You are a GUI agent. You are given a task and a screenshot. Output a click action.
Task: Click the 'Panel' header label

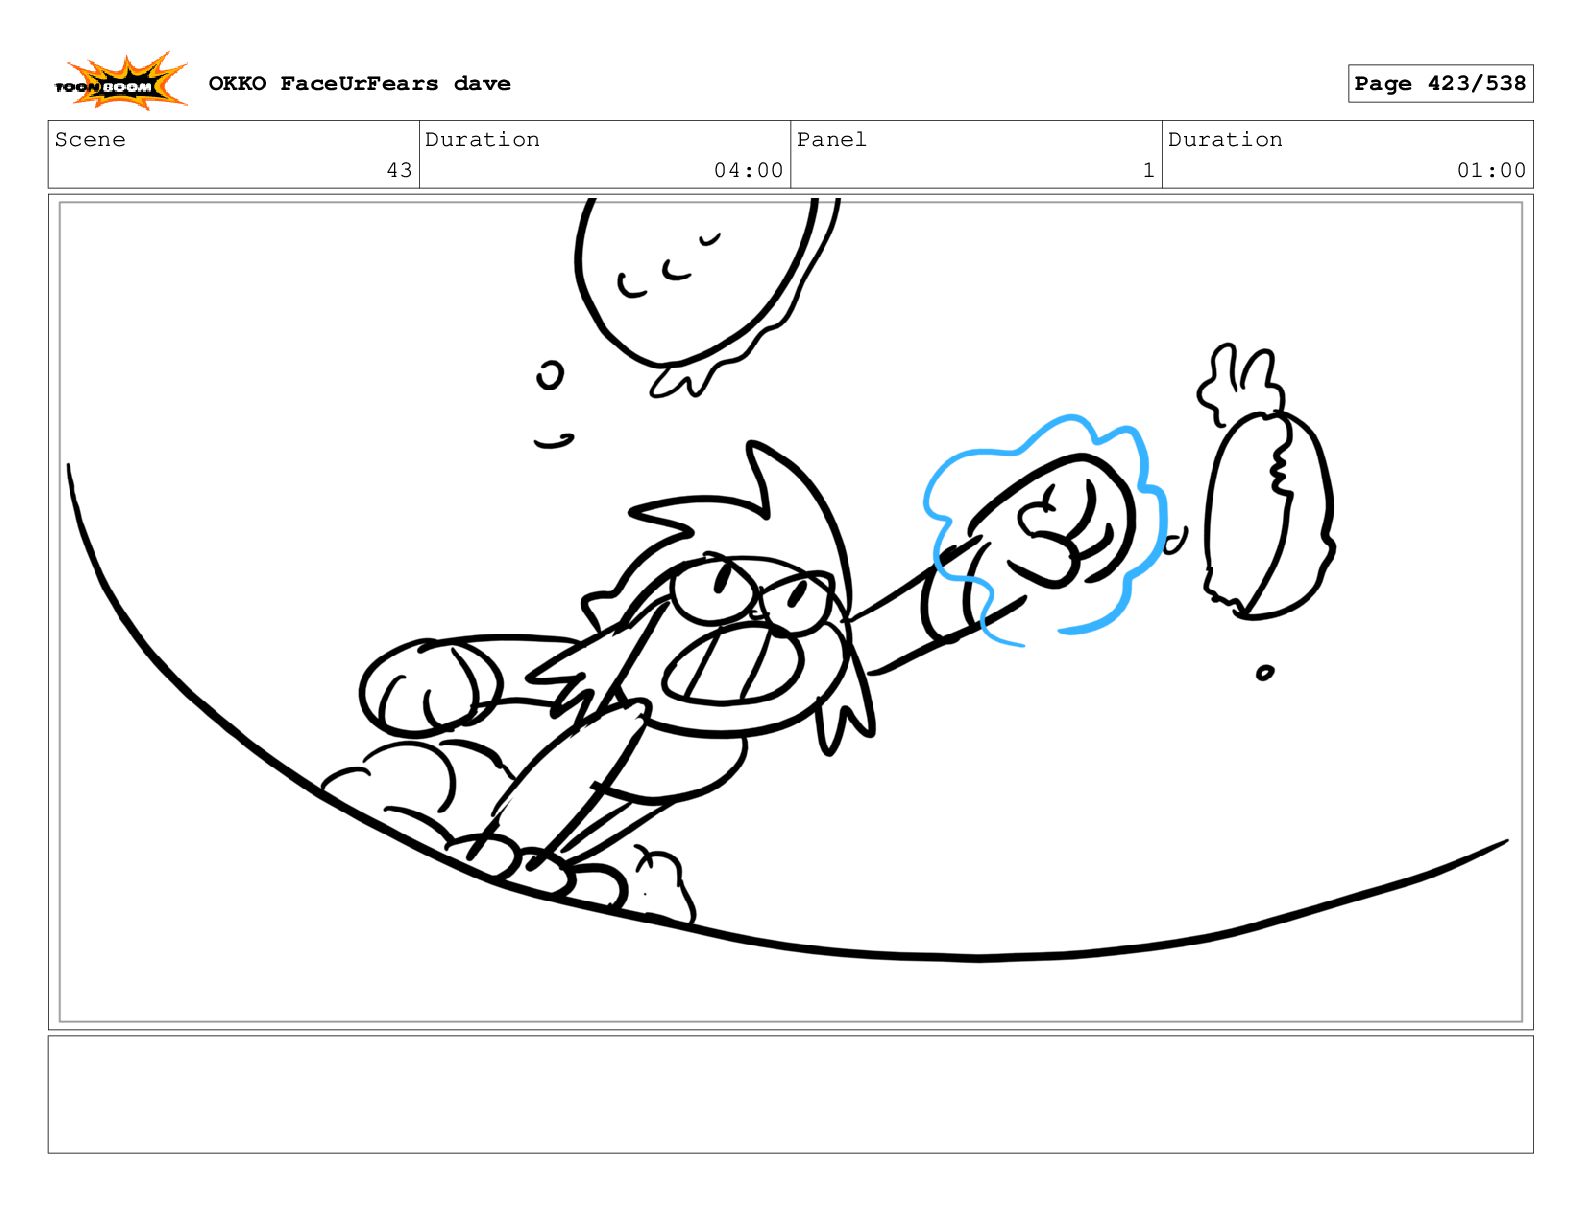coord(832,140)
